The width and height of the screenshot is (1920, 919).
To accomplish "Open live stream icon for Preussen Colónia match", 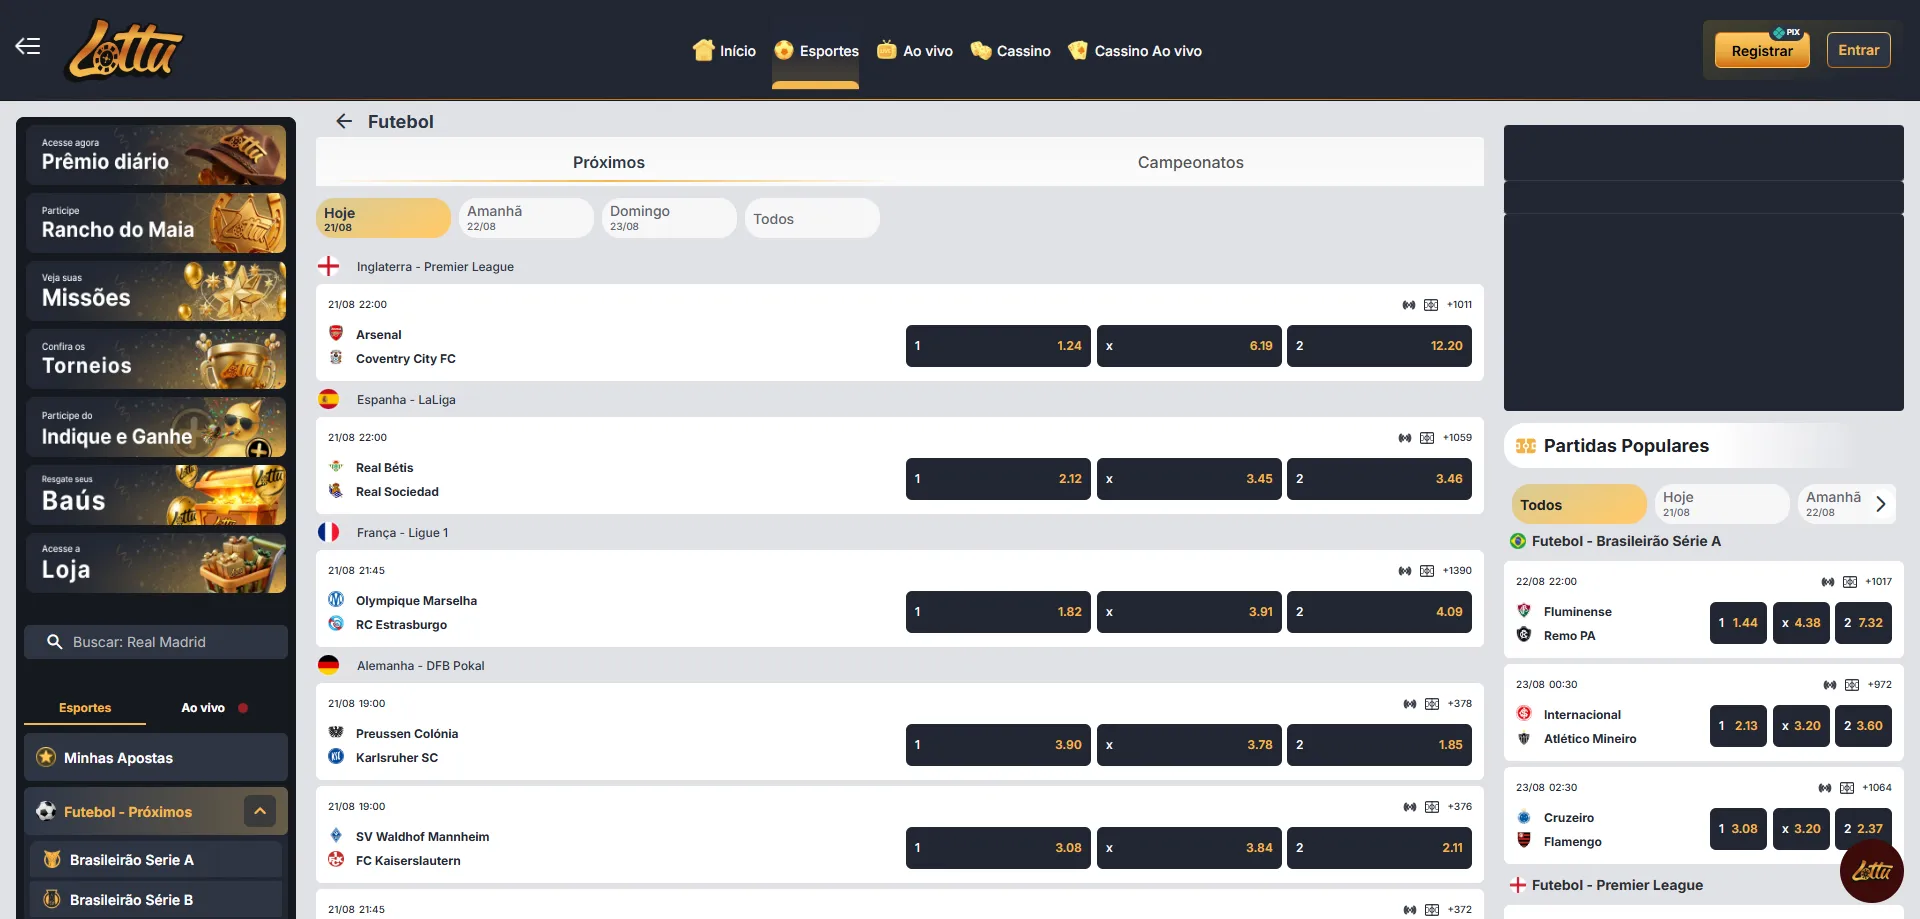I will click(x=1410, y=704).
